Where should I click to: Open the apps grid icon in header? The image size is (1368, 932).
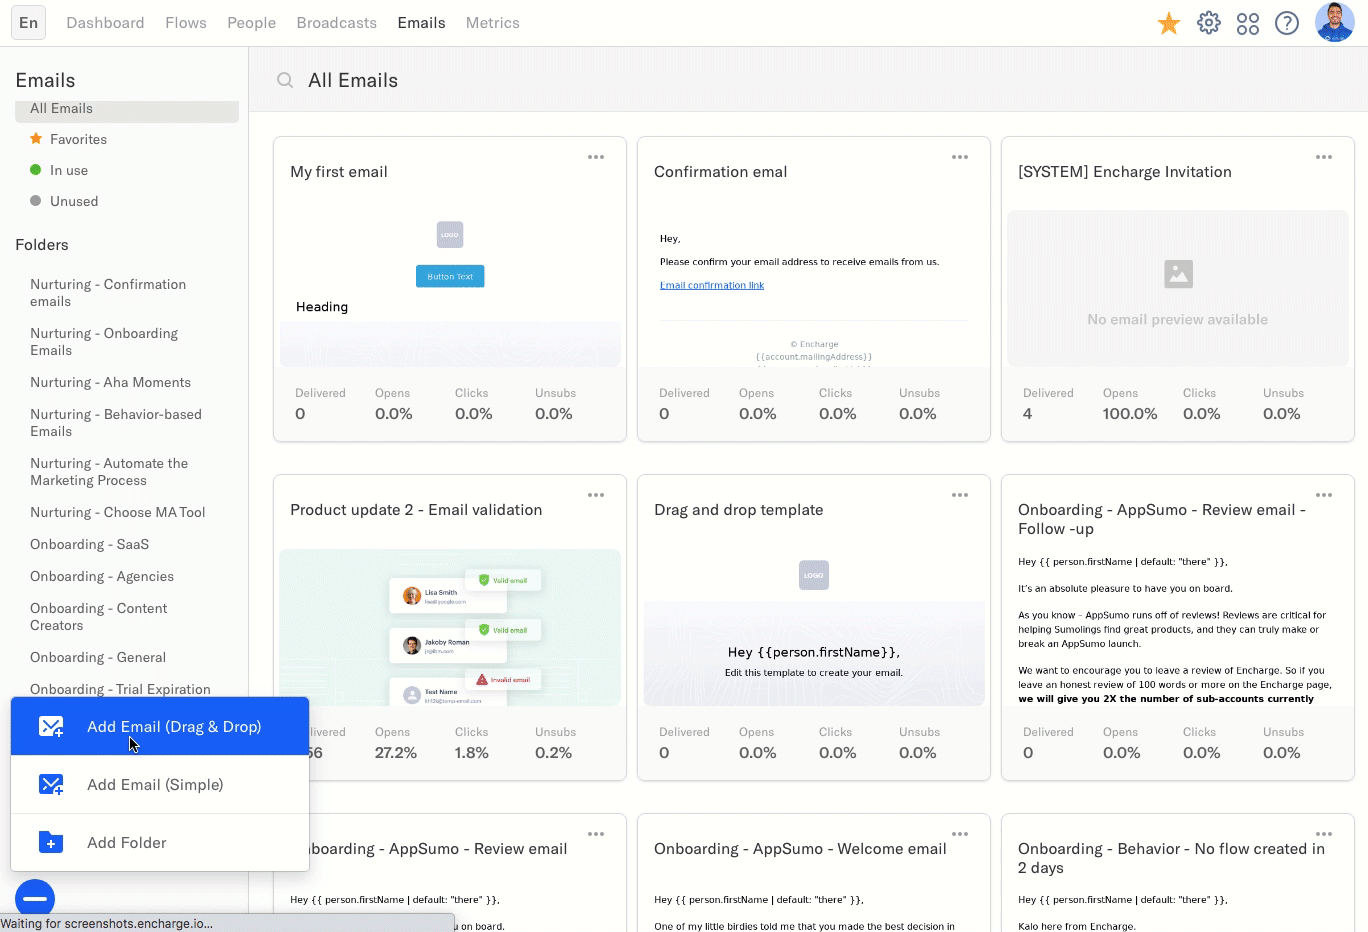point(1247,23)
